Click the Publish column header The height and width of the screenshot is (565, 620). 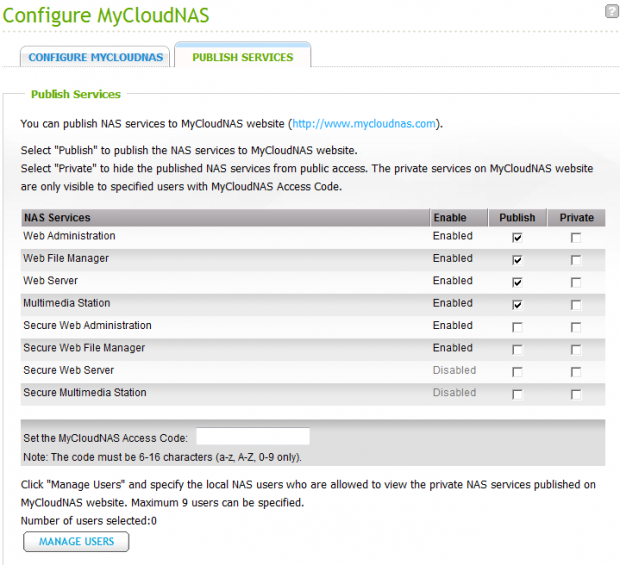(x=517, y=217)
